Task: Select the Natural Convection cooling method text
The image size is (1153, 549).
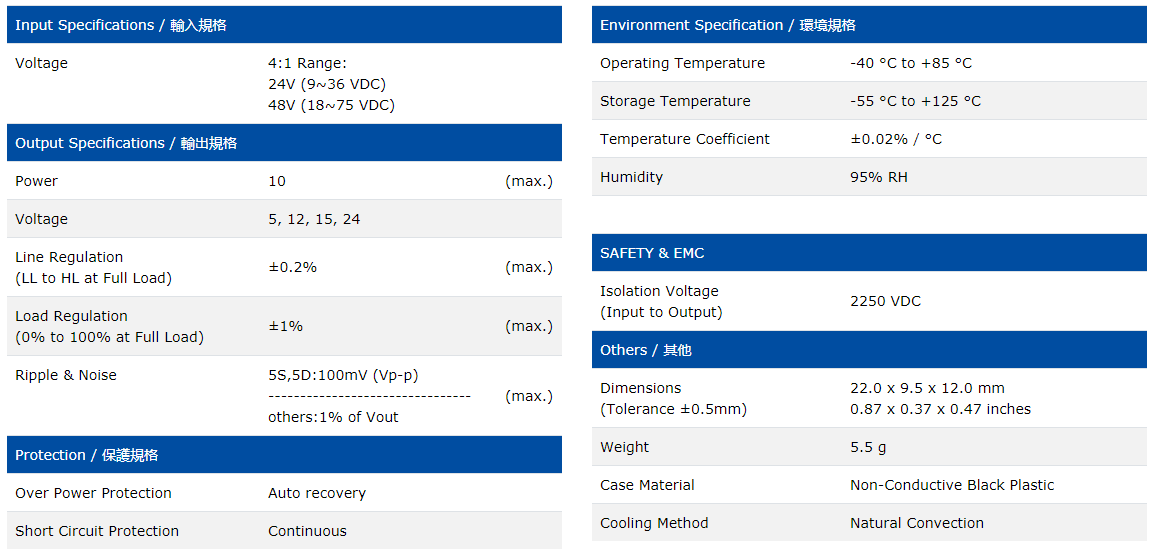Action: 917,523
